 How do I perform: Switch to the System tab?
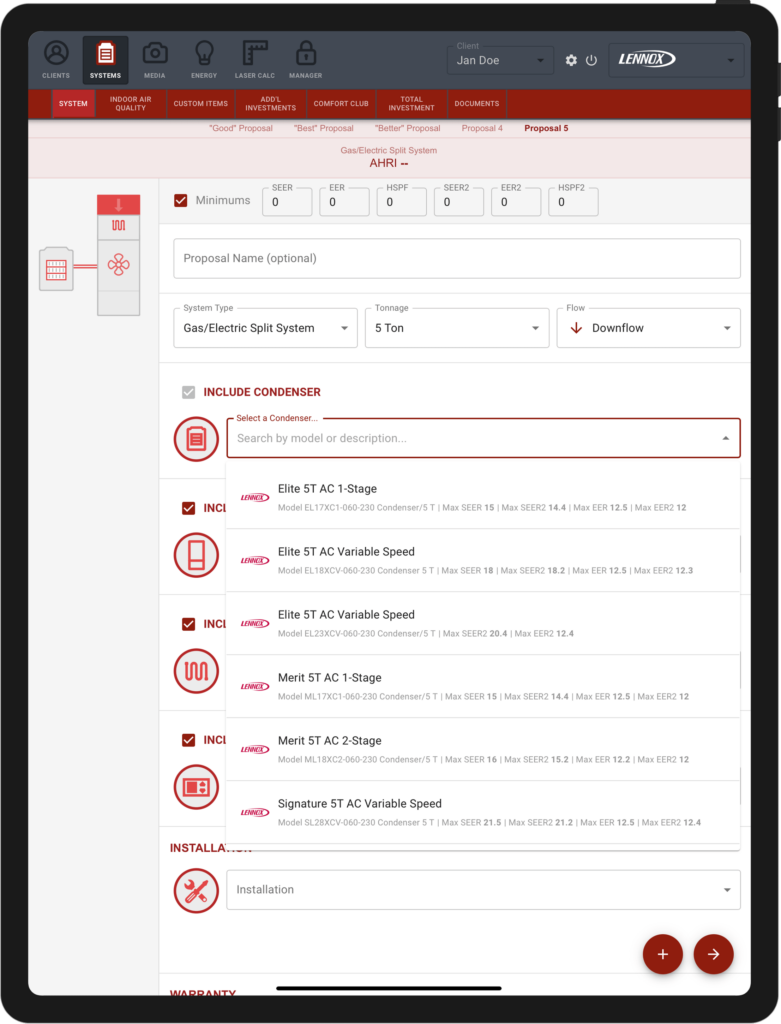[73, 104]
